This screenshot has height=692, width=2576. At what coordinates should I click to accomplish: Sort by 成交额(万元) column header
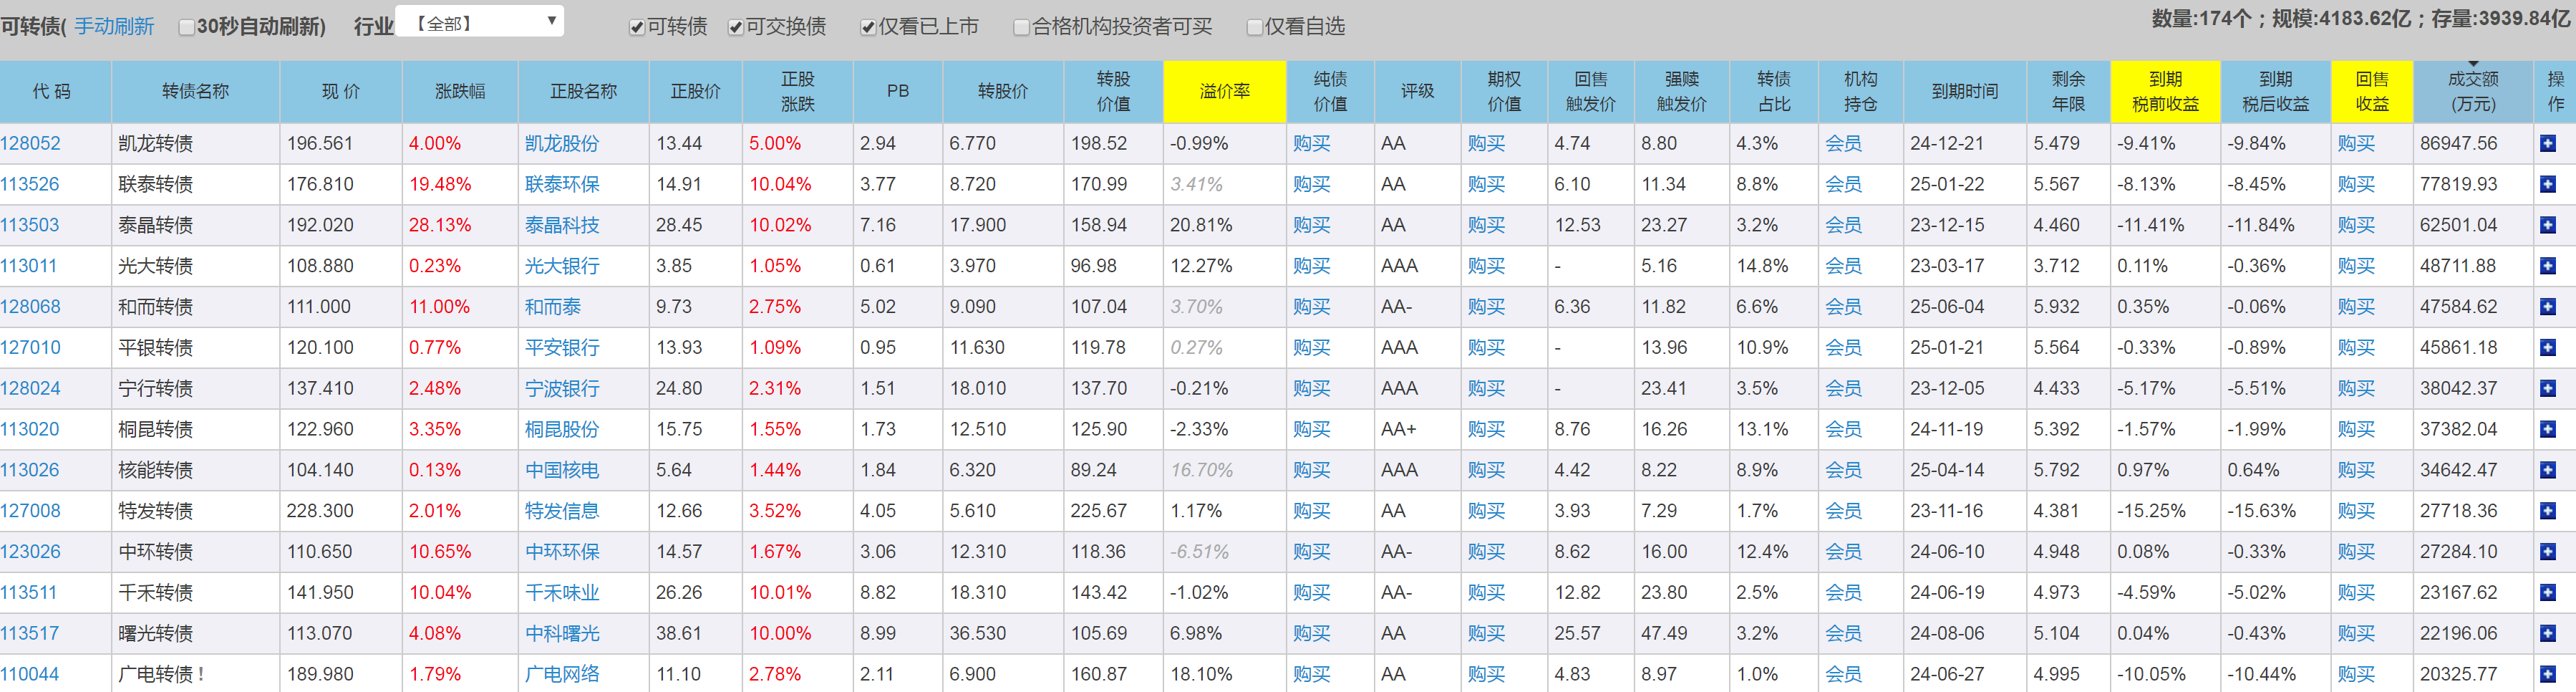pos(2472,91)
